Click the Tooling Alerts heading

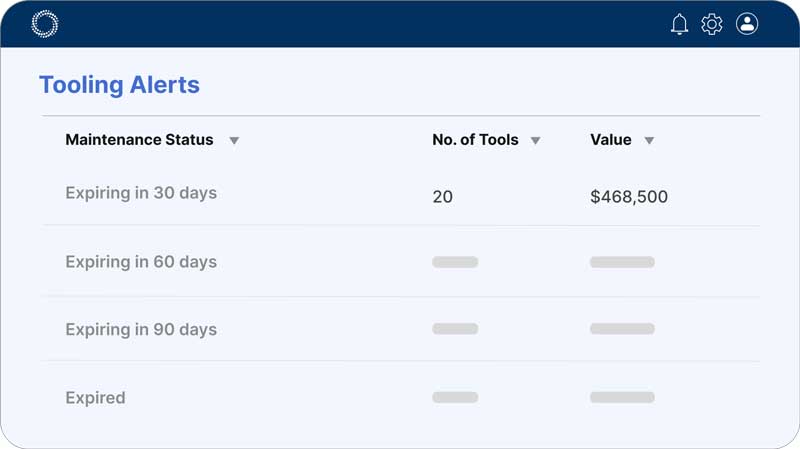tap(119, 85)
